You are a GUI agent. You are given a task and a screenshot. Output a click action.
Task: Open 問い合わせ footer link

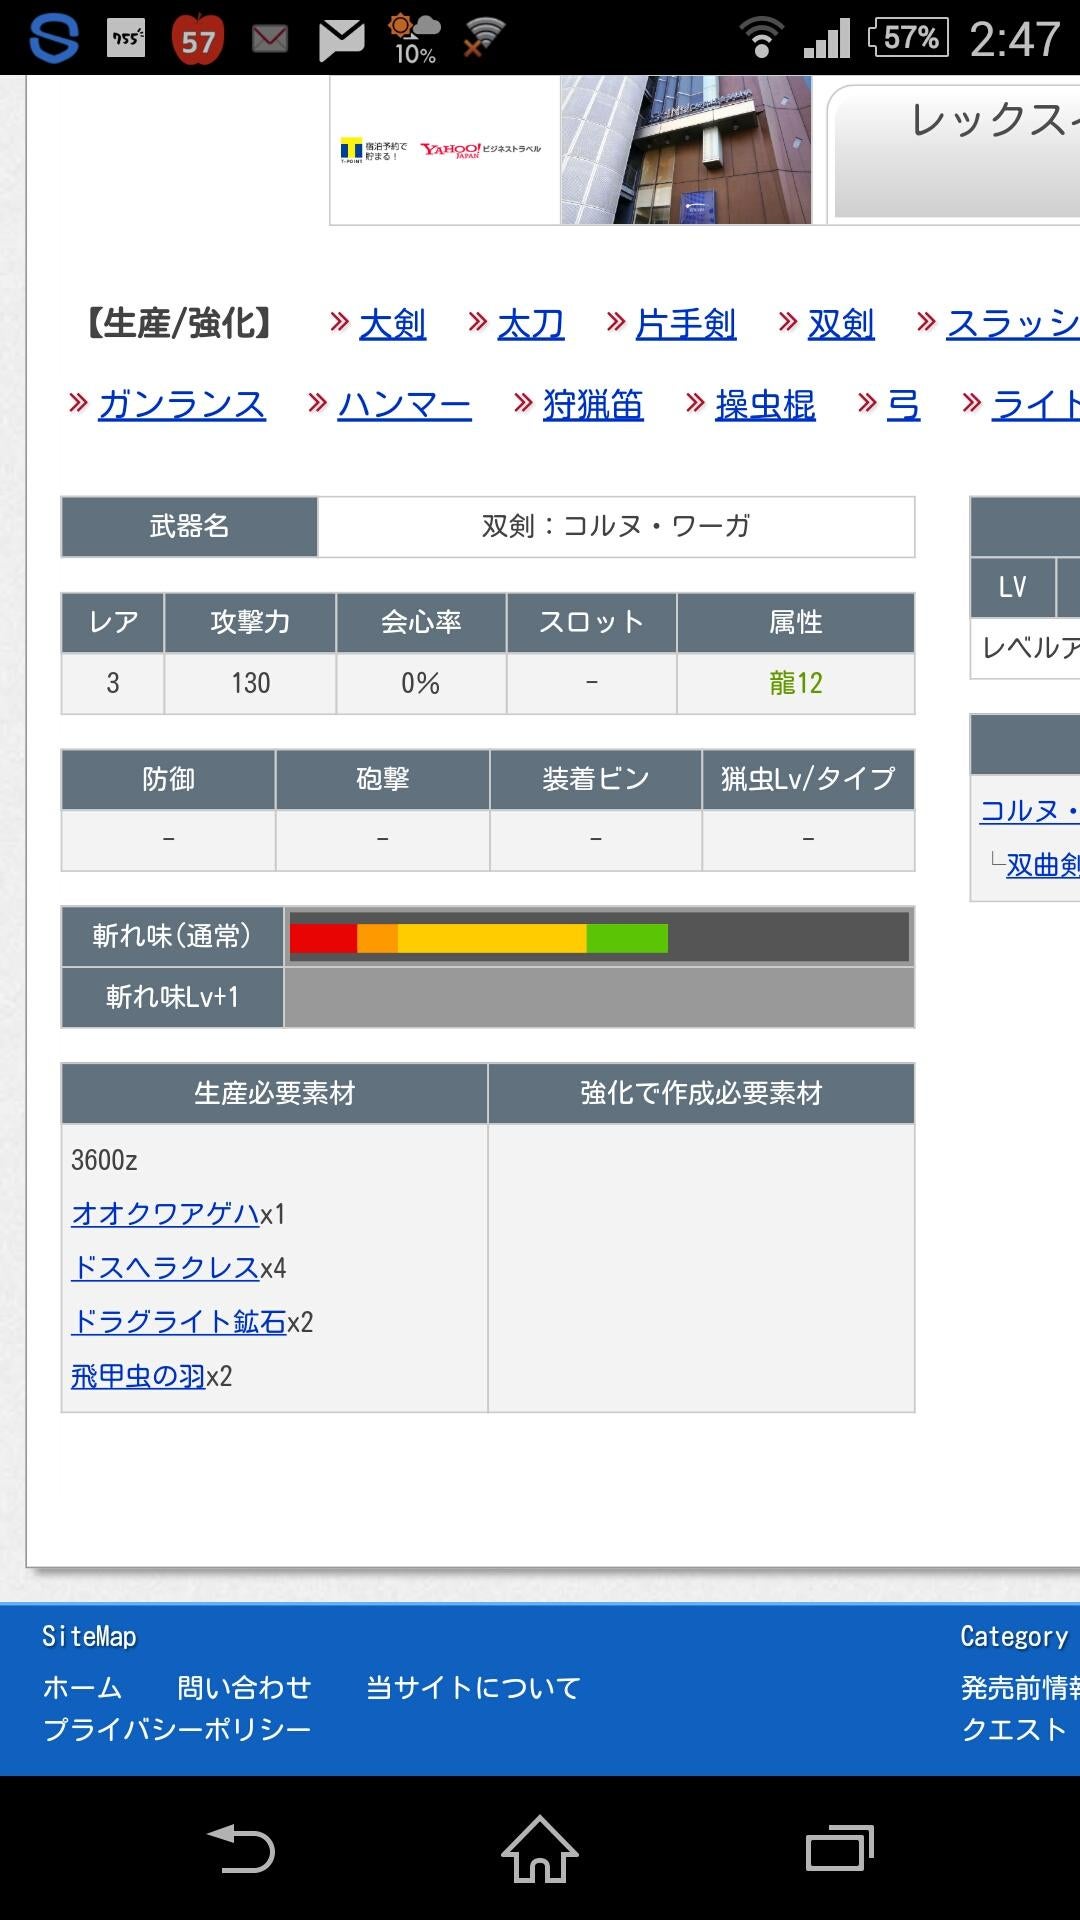[x=244, y=1687]
